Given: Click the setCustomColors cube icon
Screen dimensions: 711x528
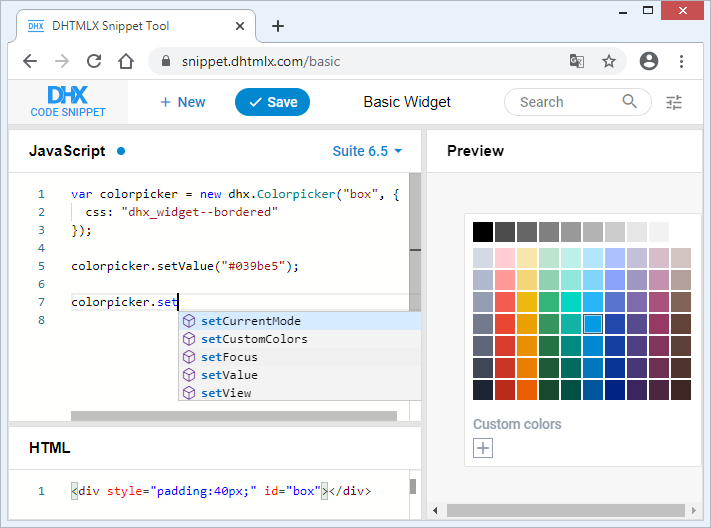Looking at the screenshot, I should [x=189, y=339].
